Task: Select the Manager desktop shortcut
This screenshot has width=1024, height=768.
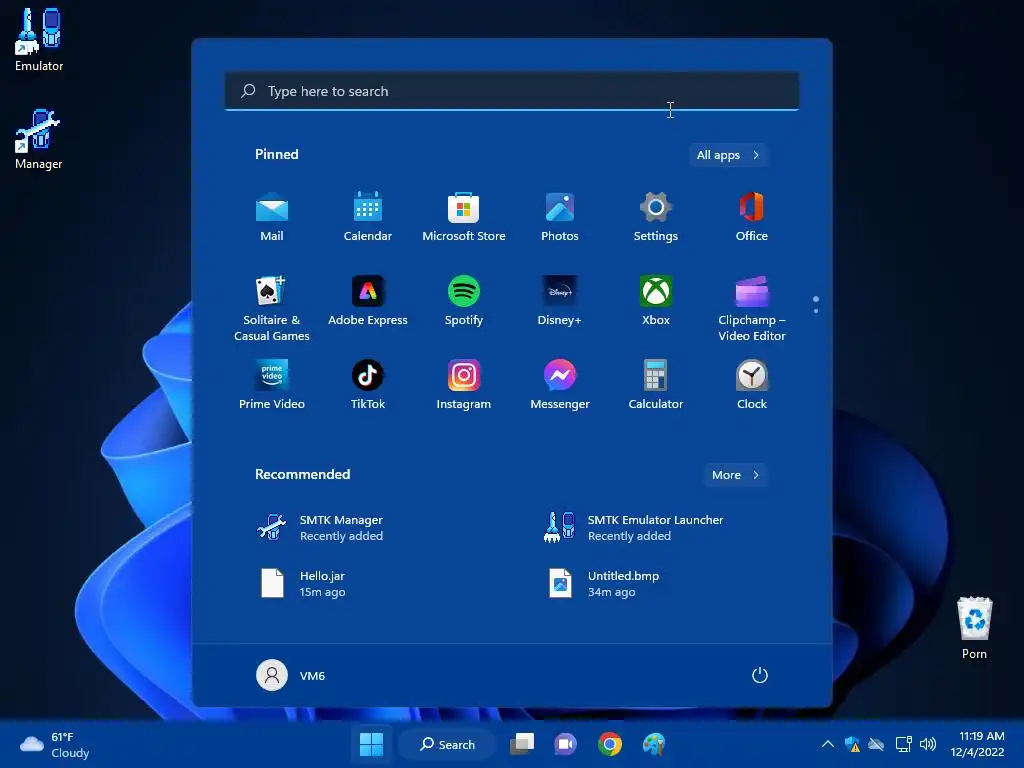Action: (x=39, y=139)
